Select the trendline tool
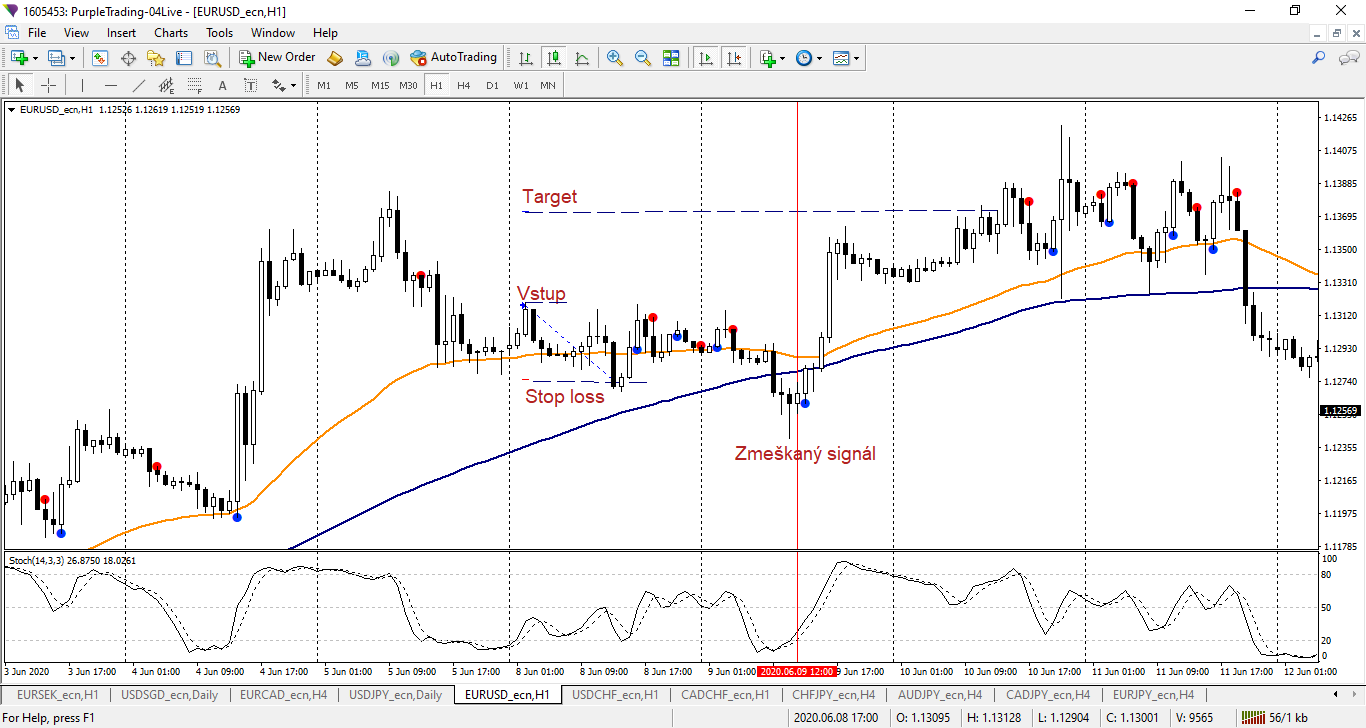Image resolution: width=1366 pixels, height=728 pixels. [x=138, y=85]
